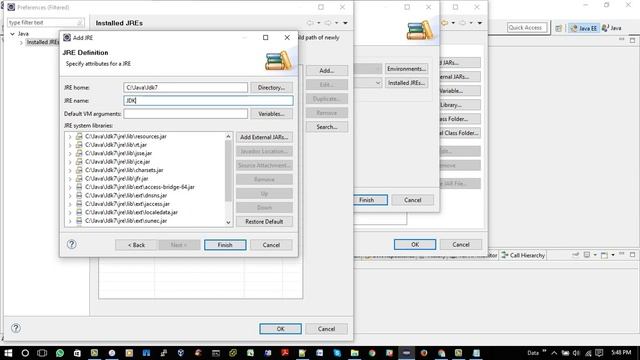Open the Action Center notifications icon
640x360 pixels.
tap(599, 353)
